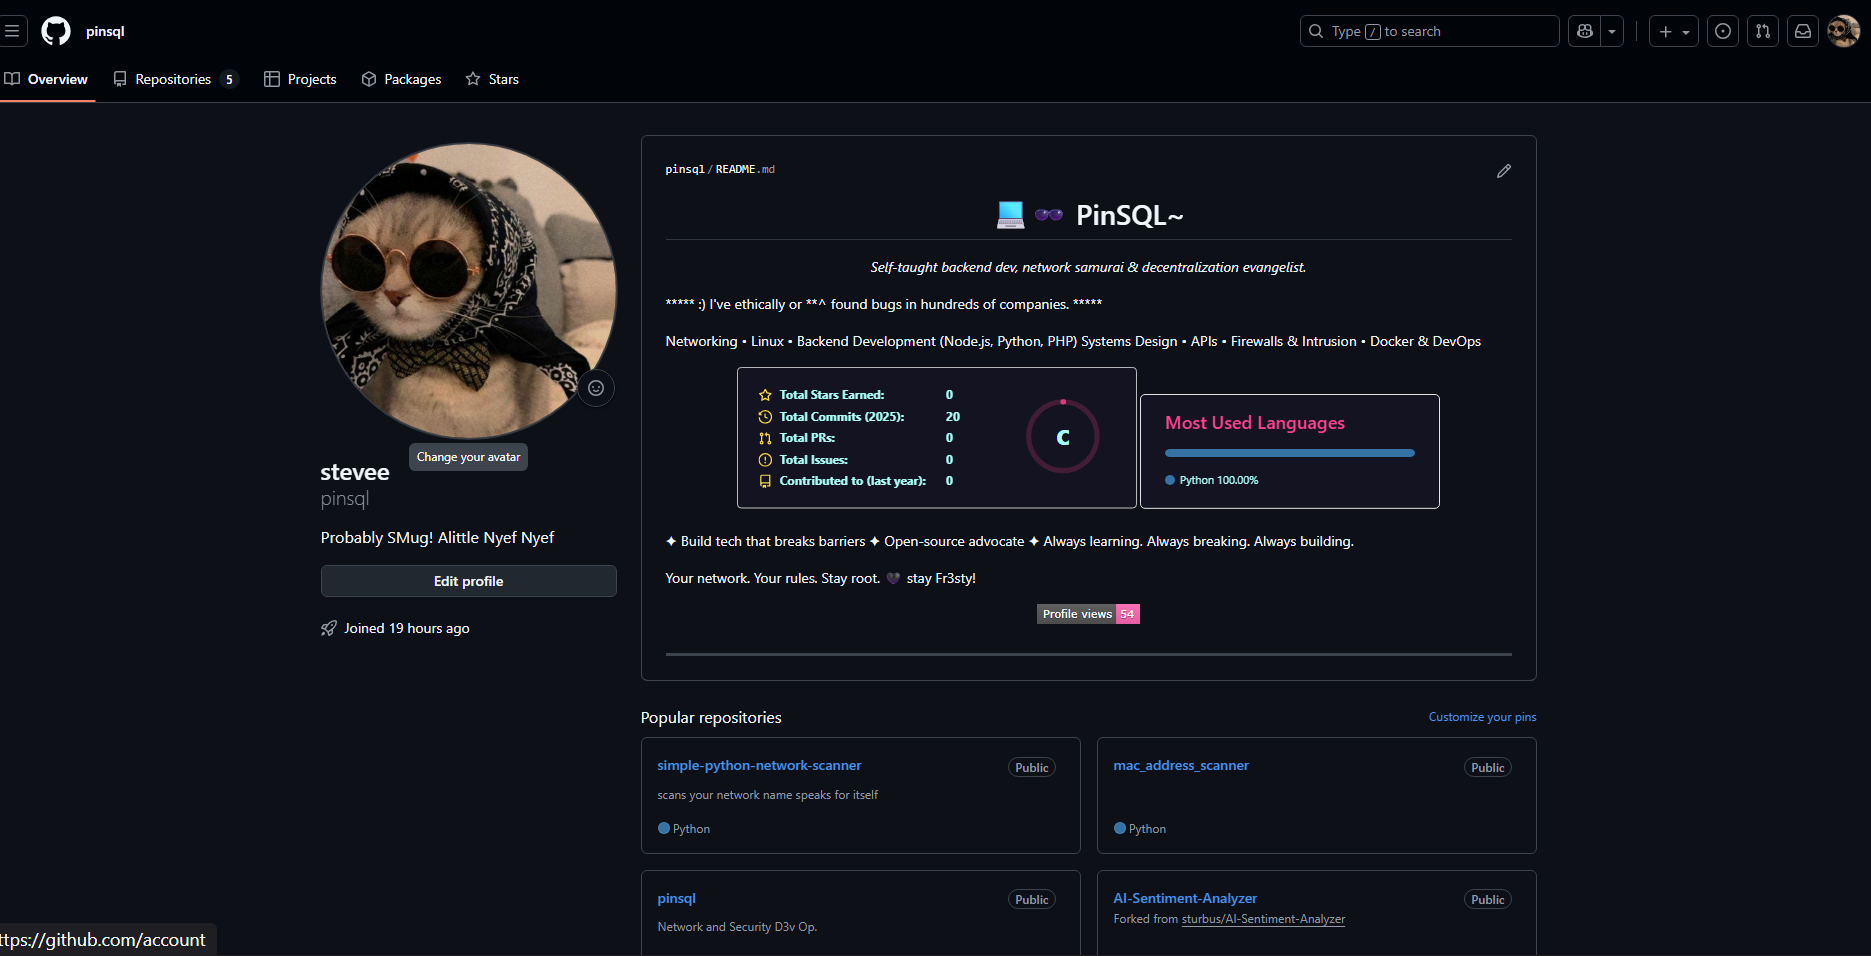Open the hamburger navigation menu
1871x956 pixels.
click(12, 31)
